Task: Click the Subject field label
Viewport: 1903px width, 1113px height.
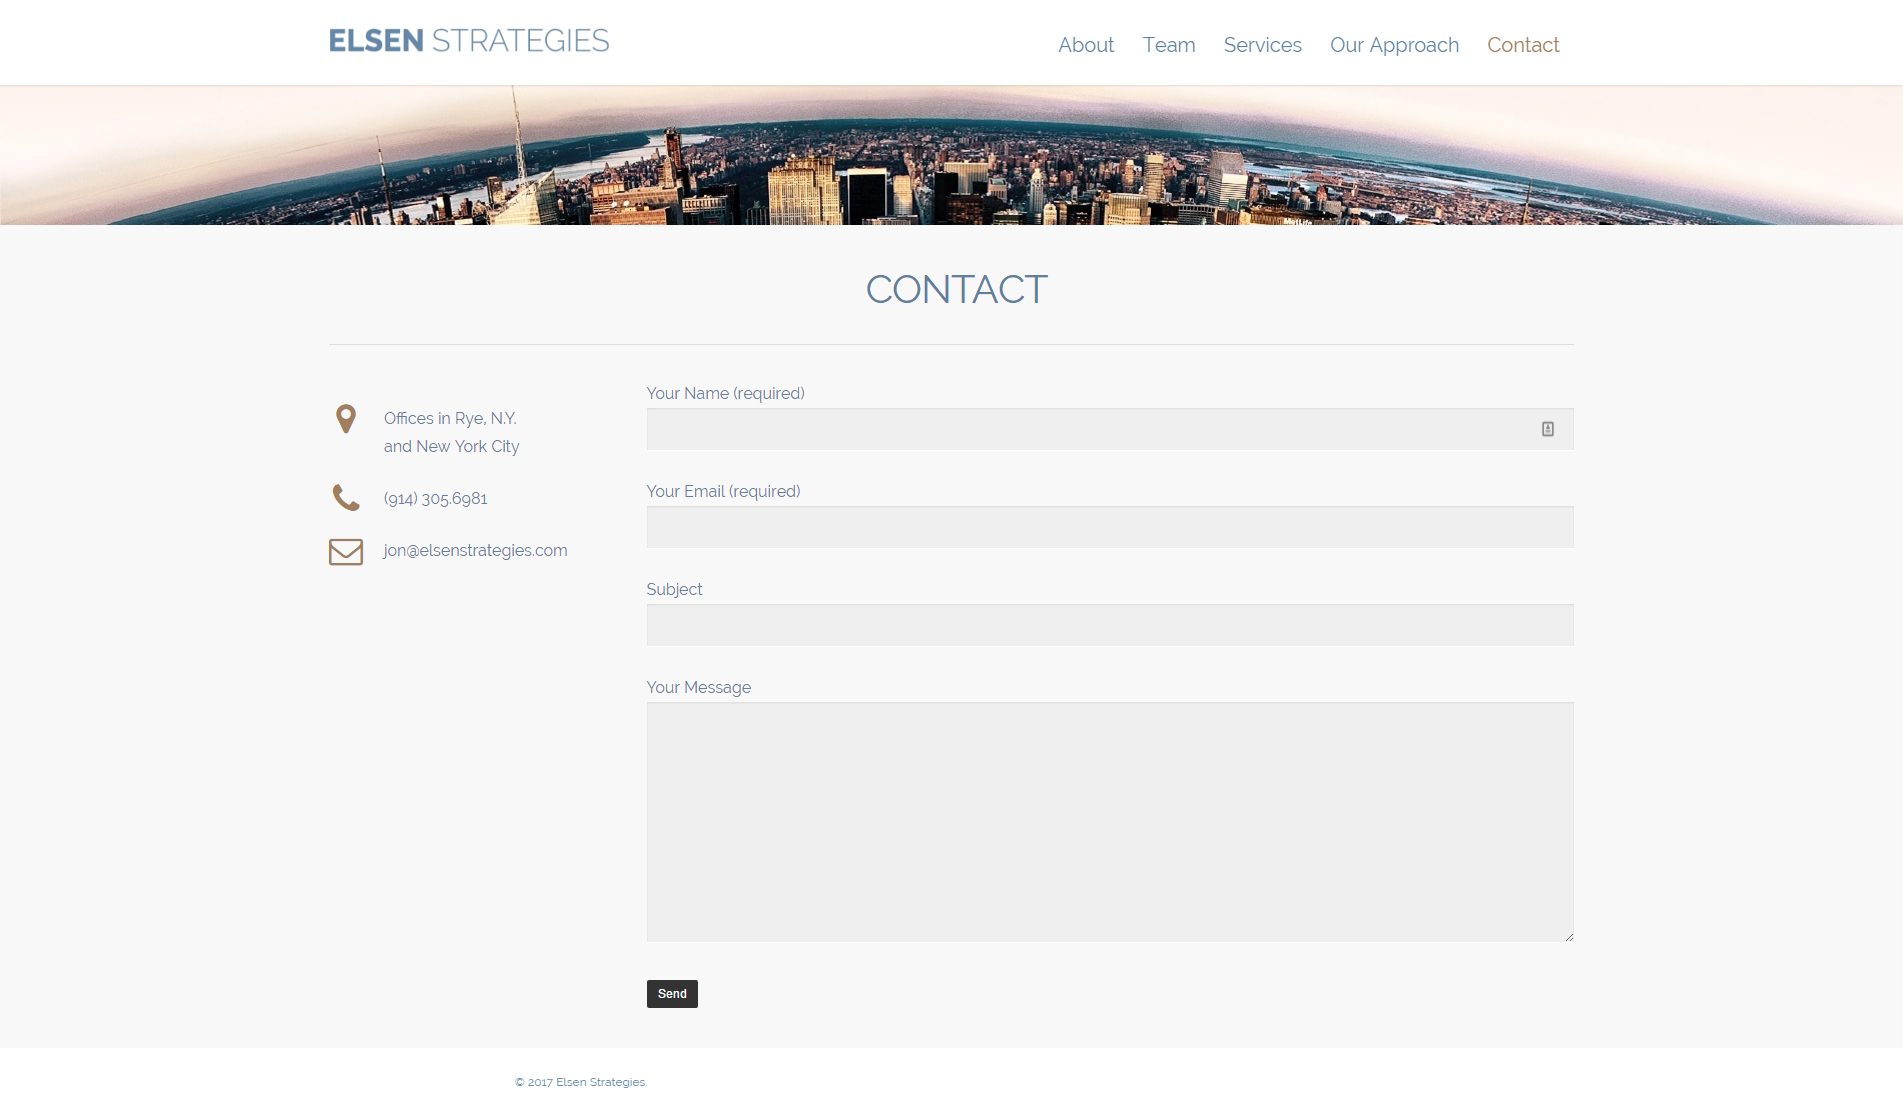Action: coord(674,590)
